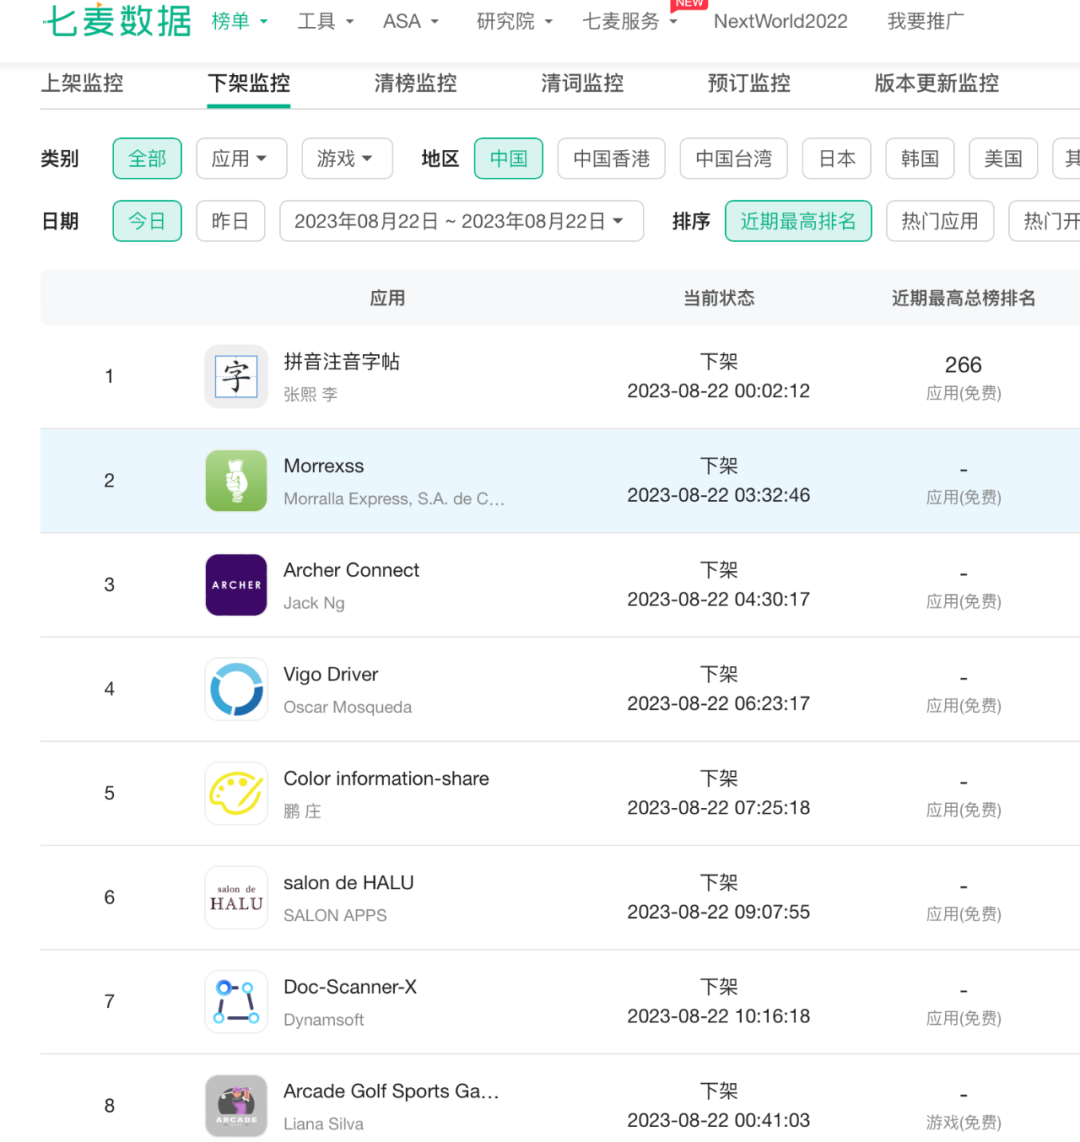Open the 游戏 category dropdown
The height and width of the screenshot is (1142, 1080).
coord(347,158)
